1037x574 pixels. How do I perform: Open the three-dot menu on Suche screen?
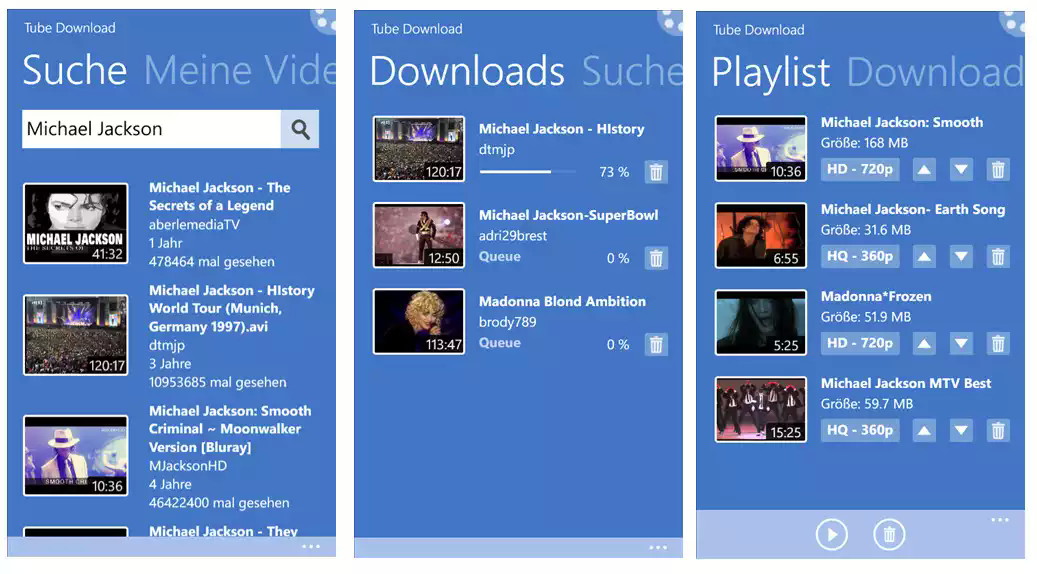pos(311,546)
